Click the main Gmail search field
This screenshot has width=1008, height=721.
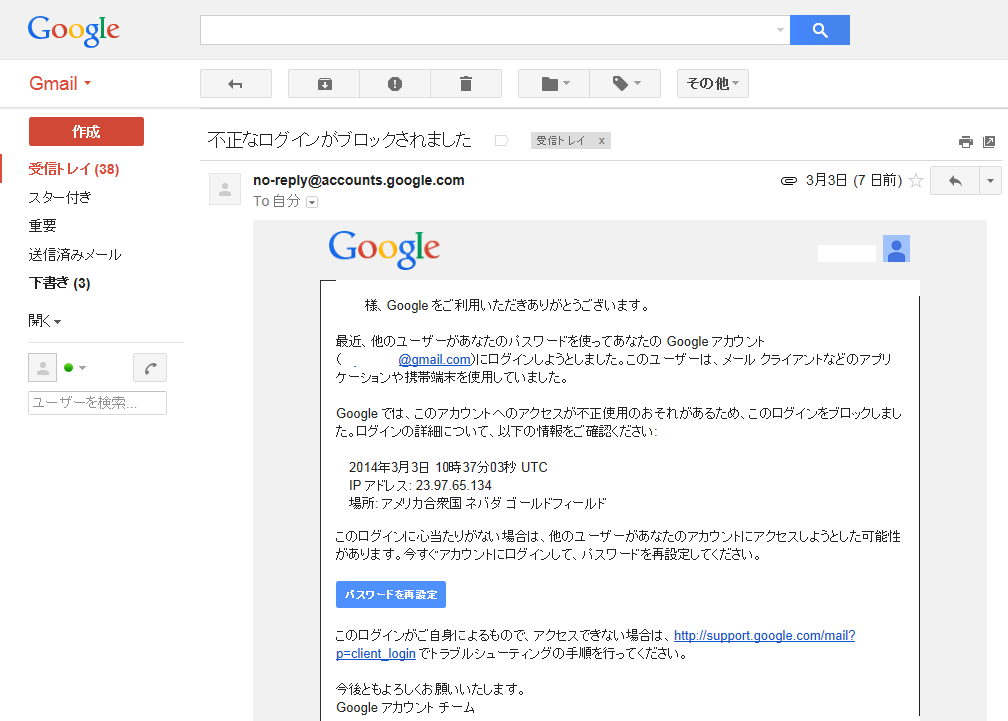(486, 30)
